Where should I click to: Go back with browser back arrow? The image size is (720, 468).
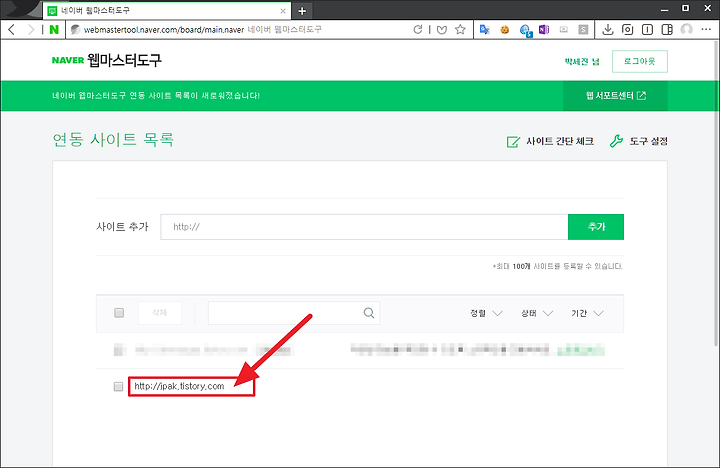pyautogui.click(x=12, y=30)
